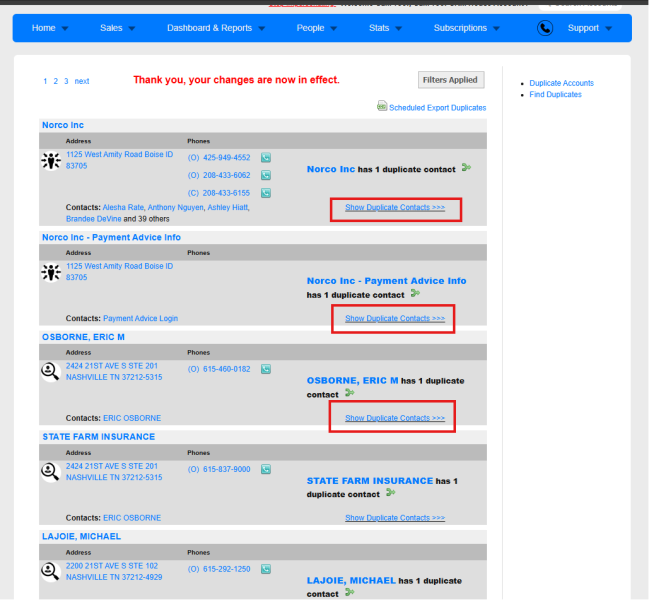This screenshot has width=649, height=600.
Task: Open the Stats menu
Action: 379,28
